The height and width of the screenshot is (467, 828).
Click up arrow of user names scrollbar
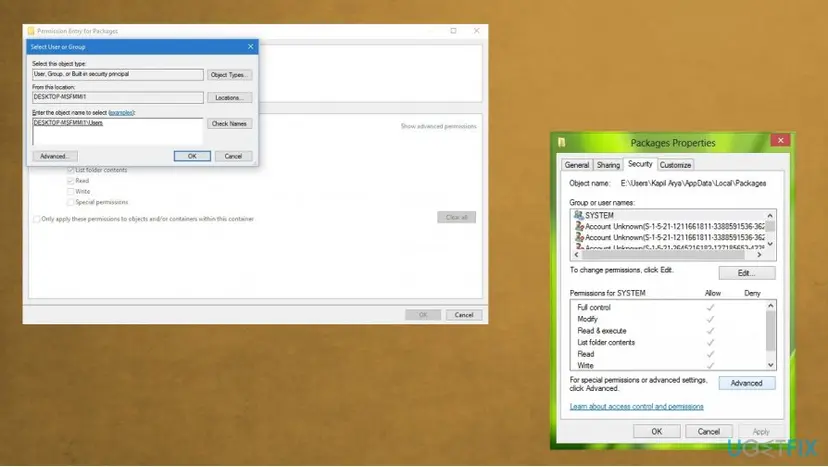770,215
